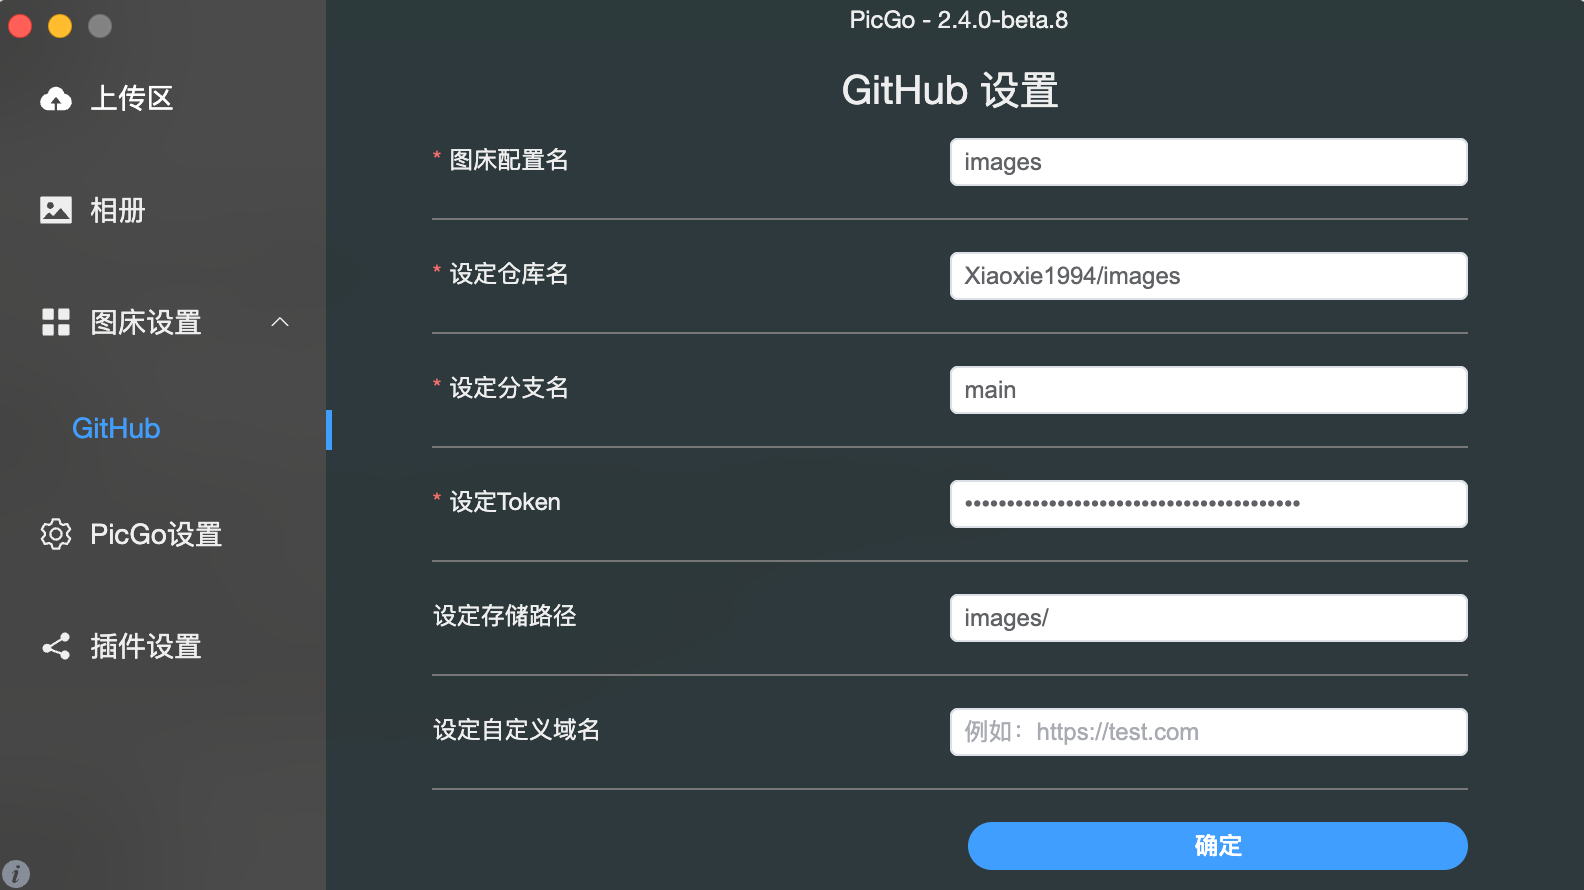Open PicGo设置 menu item
Viewport: 1584px width, 890px height.
coord(156,534)
